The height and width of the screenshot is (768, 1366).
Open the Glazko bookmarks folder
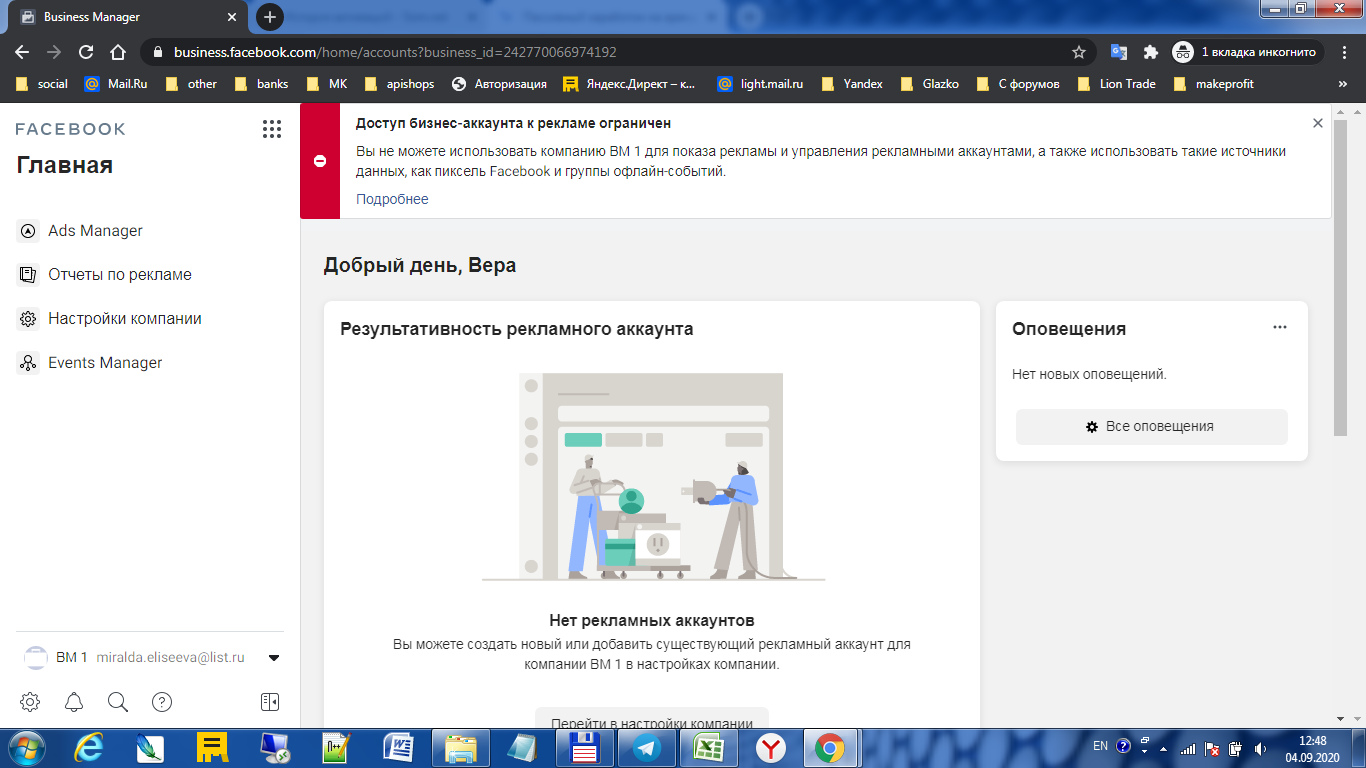[930, 84]
